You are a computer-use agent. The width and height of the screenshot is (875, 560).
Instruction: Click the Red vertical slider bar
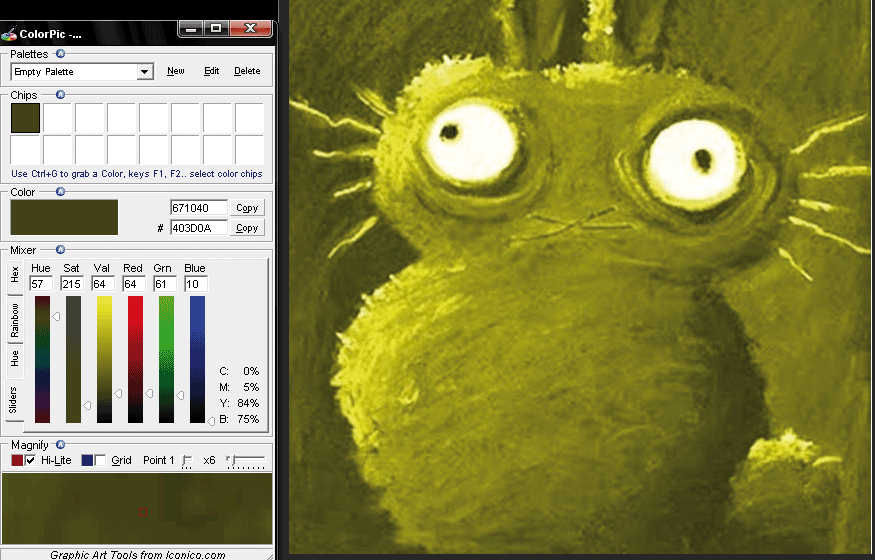pyautogui.click(x=135, y=359)
